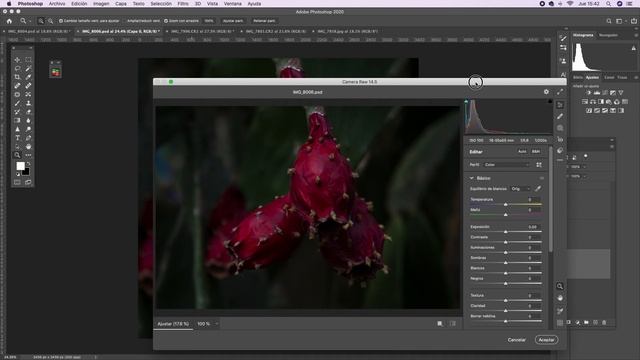The width and height of the screenshot is (640, 360).
Task: Open the Edit Toolbar three-dots button
Action: [28, 155]
